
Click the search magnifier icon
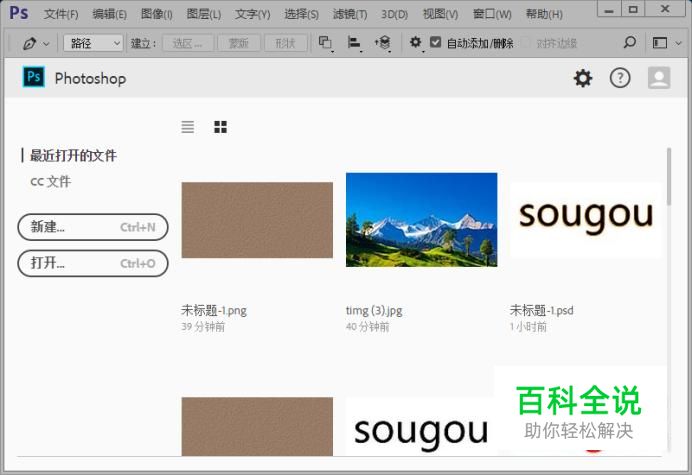pyautogui.click(x=630, y=42)
